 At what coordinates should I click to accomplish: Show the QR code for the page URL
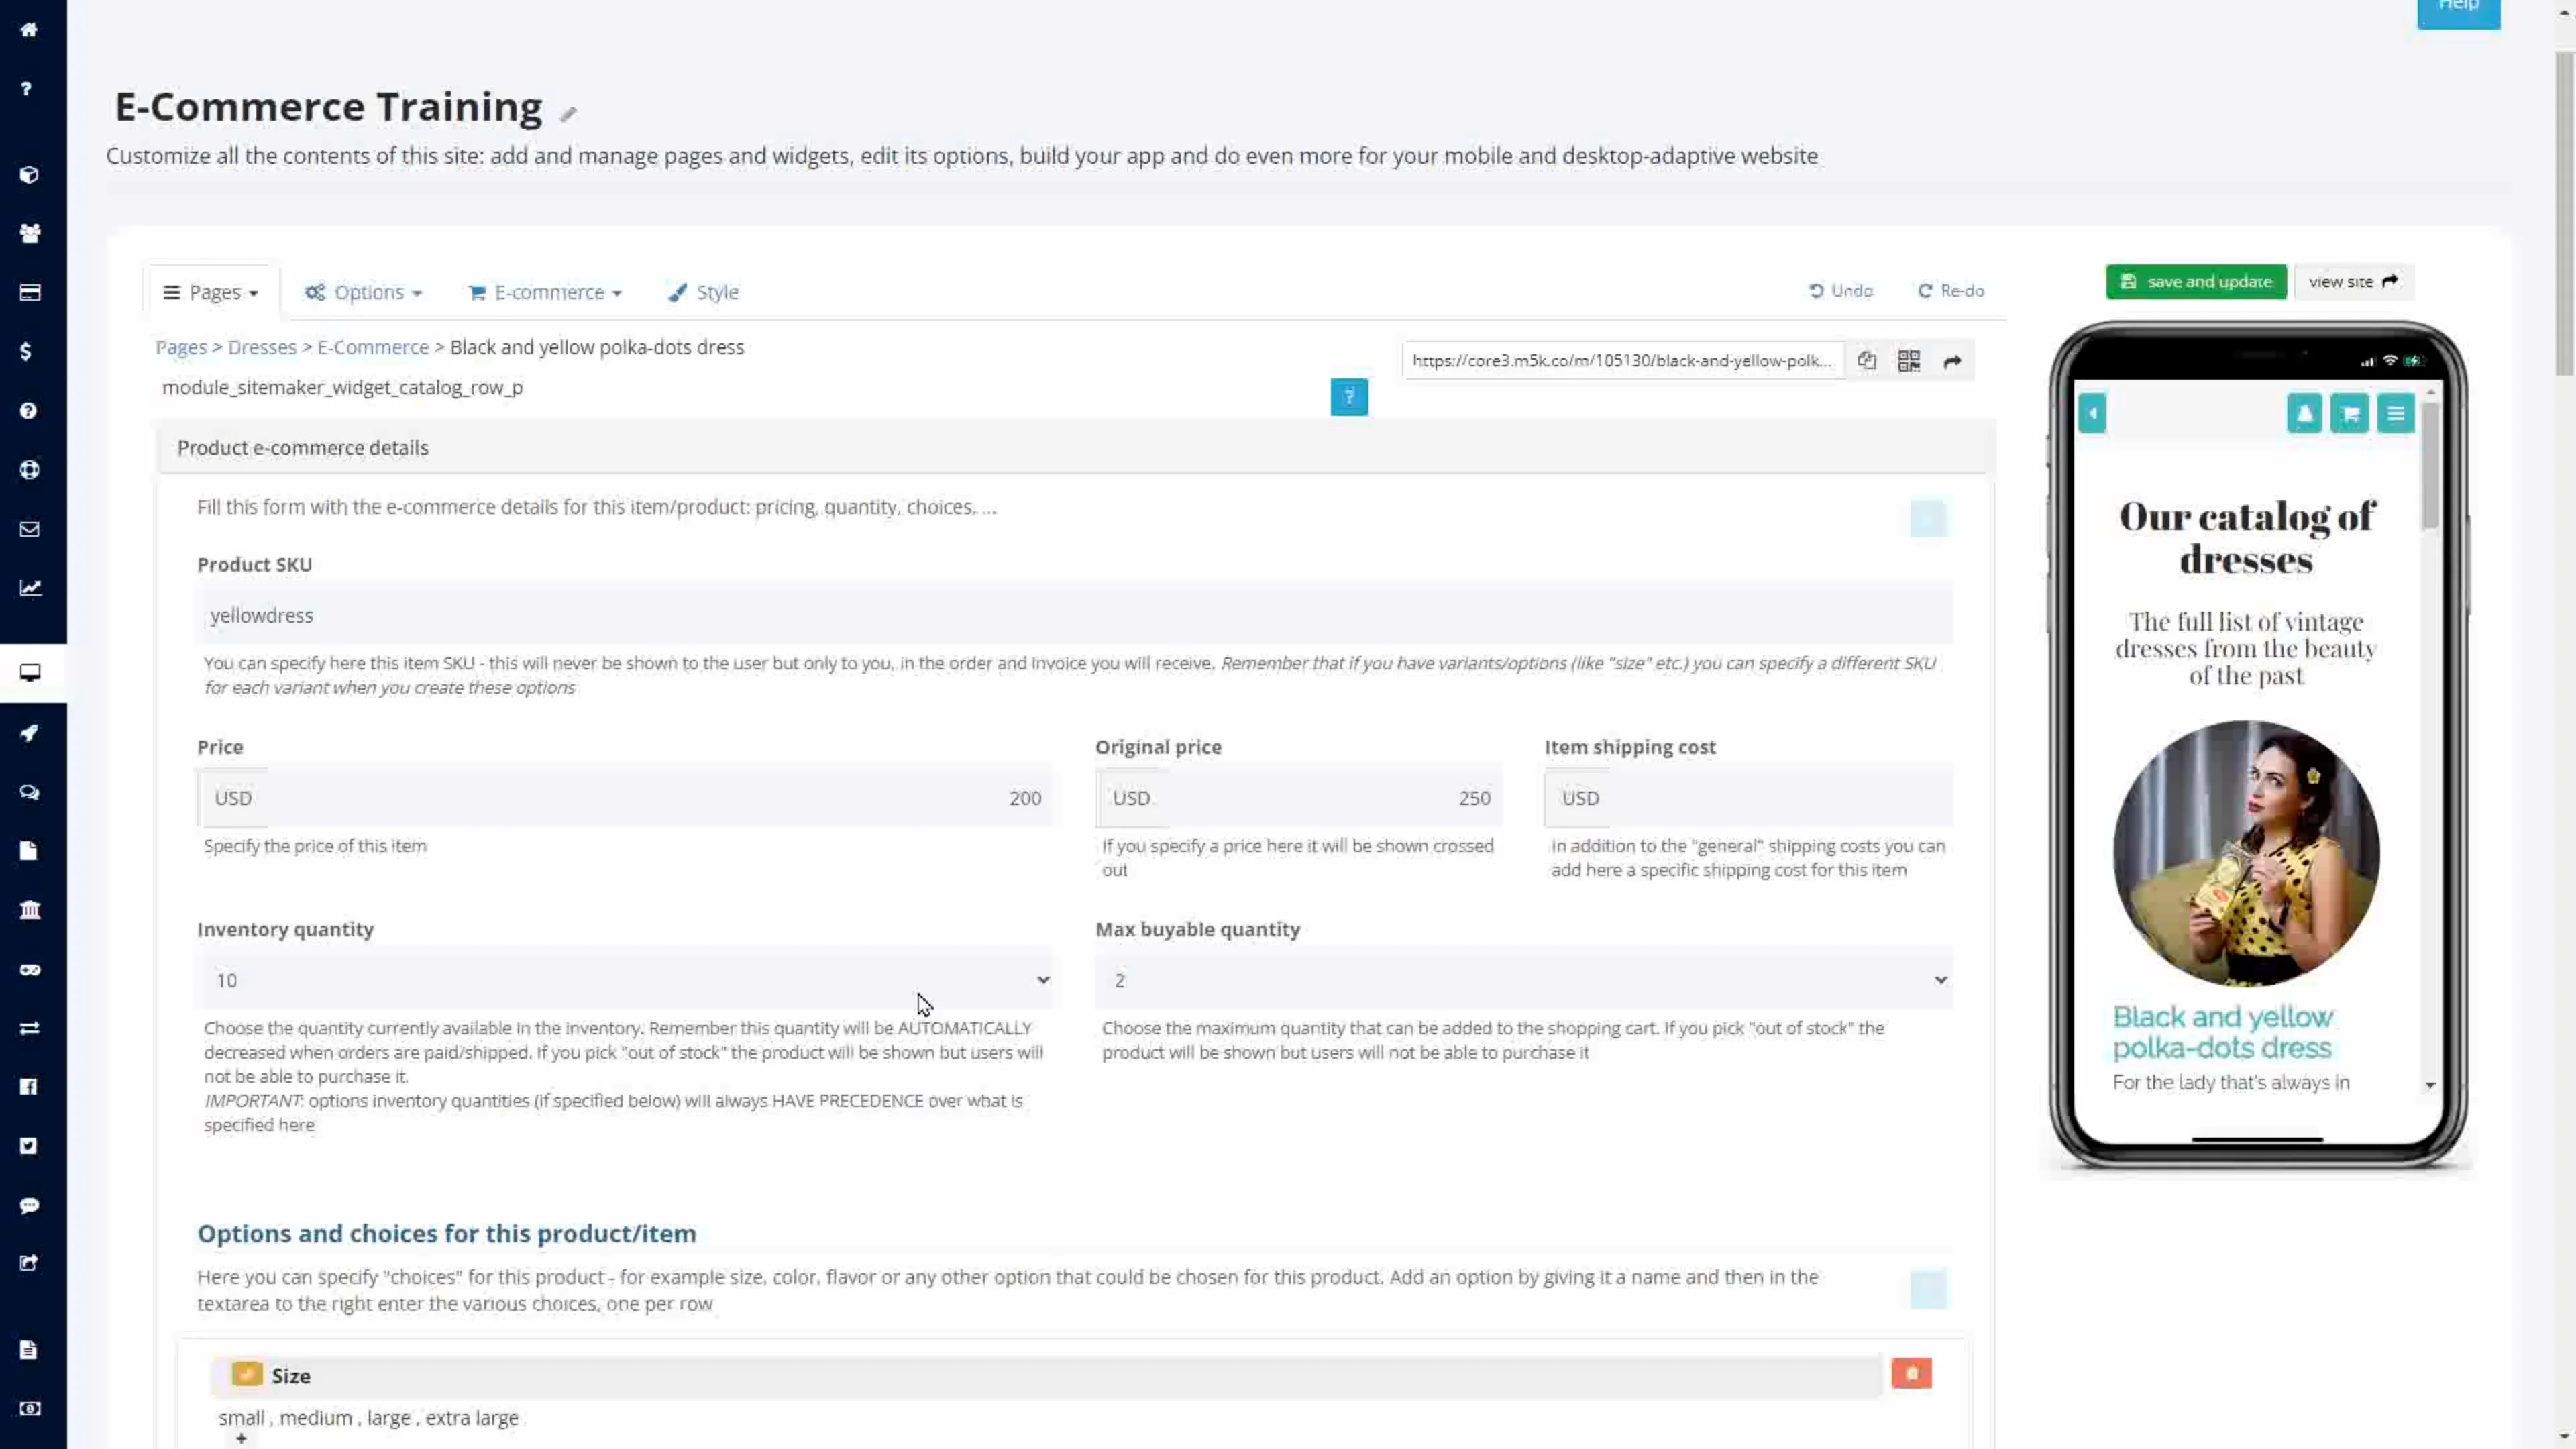1908,360
